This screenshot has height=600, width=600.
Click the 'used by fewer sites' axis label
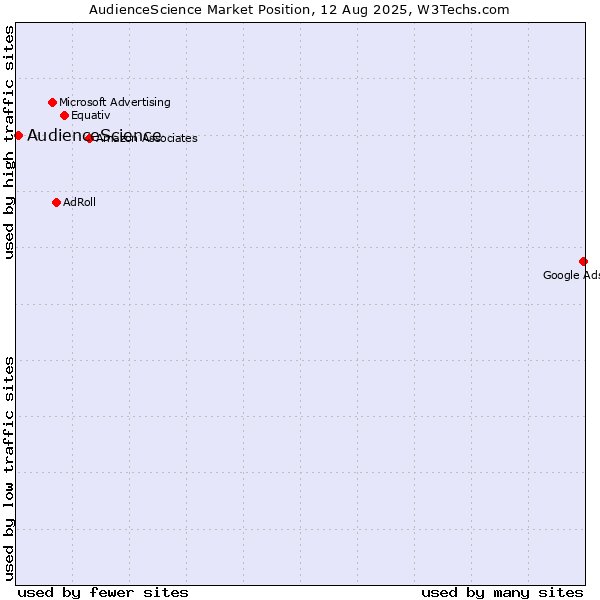pos(103,593)
